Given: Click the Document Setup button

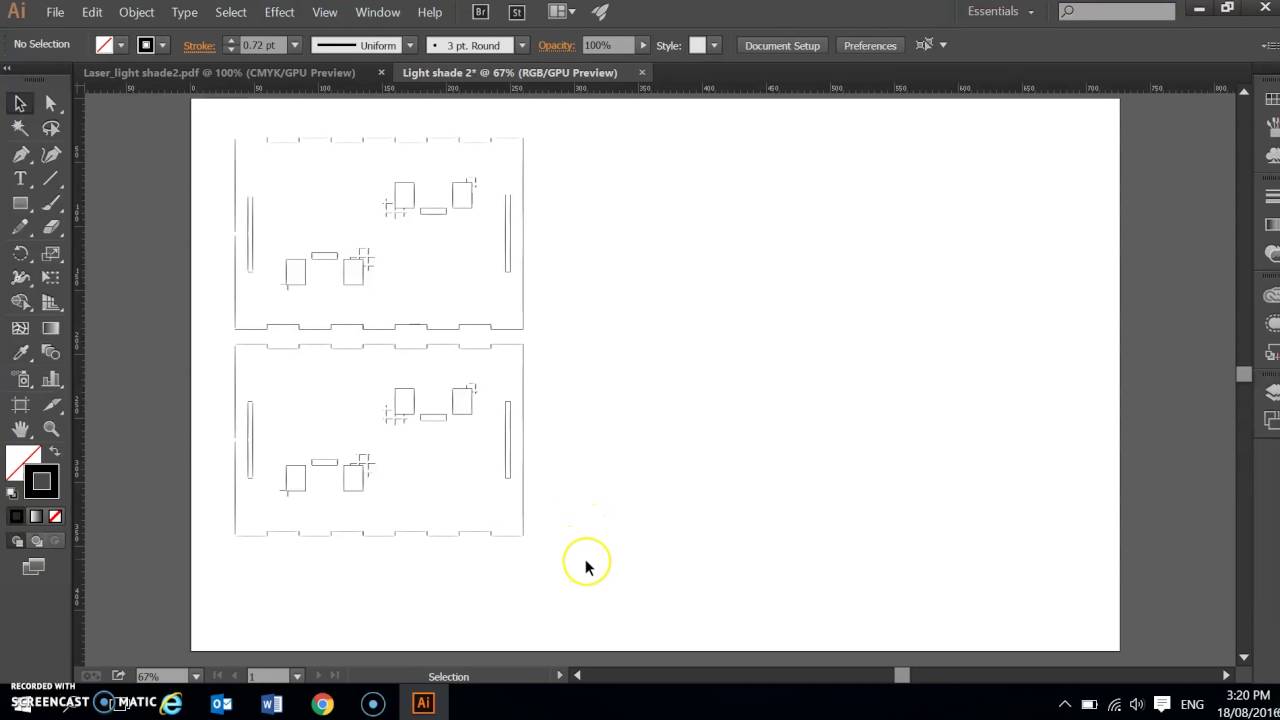Looking at the screenshot, I should [782, 45].
